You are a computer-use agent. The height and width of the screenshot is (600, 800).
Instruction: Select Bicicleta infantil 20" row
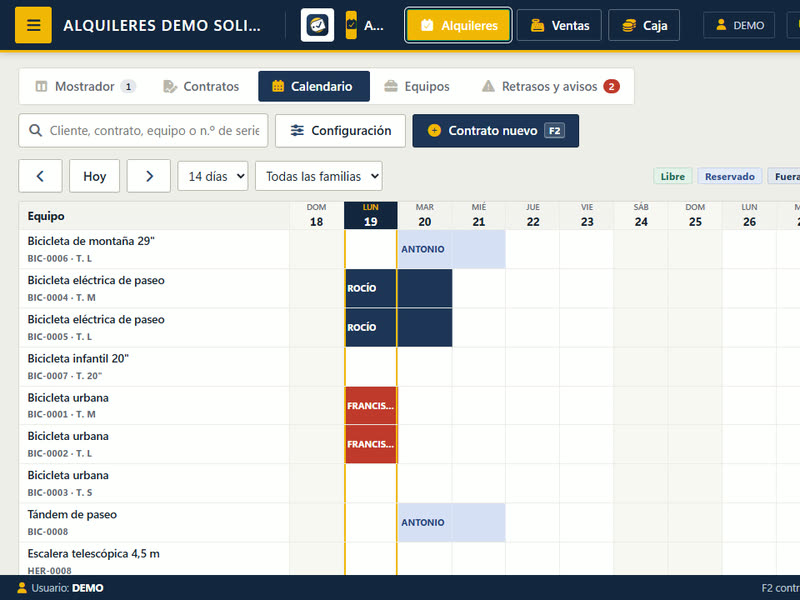[154, 367]
